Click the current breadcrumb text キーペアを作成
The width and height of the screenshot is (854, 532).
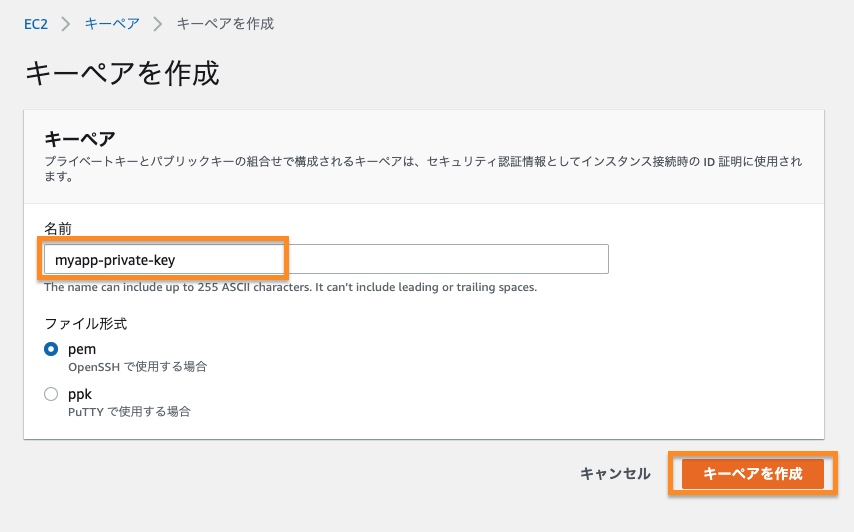pos(225,23)
